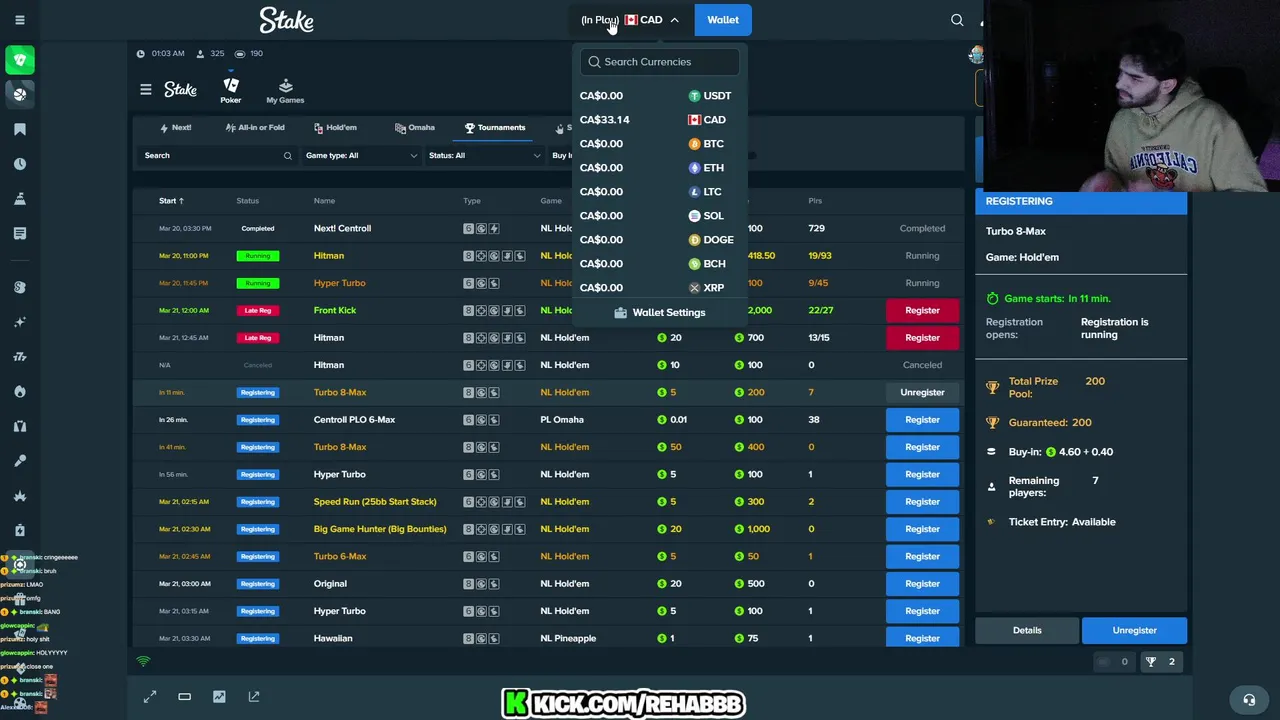
Task: Click the pop-out window icon
Action: tap(254, 697)
